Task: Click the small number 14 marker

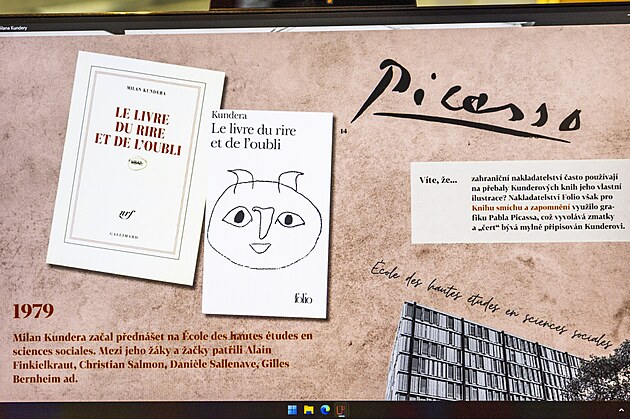Action: click(x=343, y=131)
